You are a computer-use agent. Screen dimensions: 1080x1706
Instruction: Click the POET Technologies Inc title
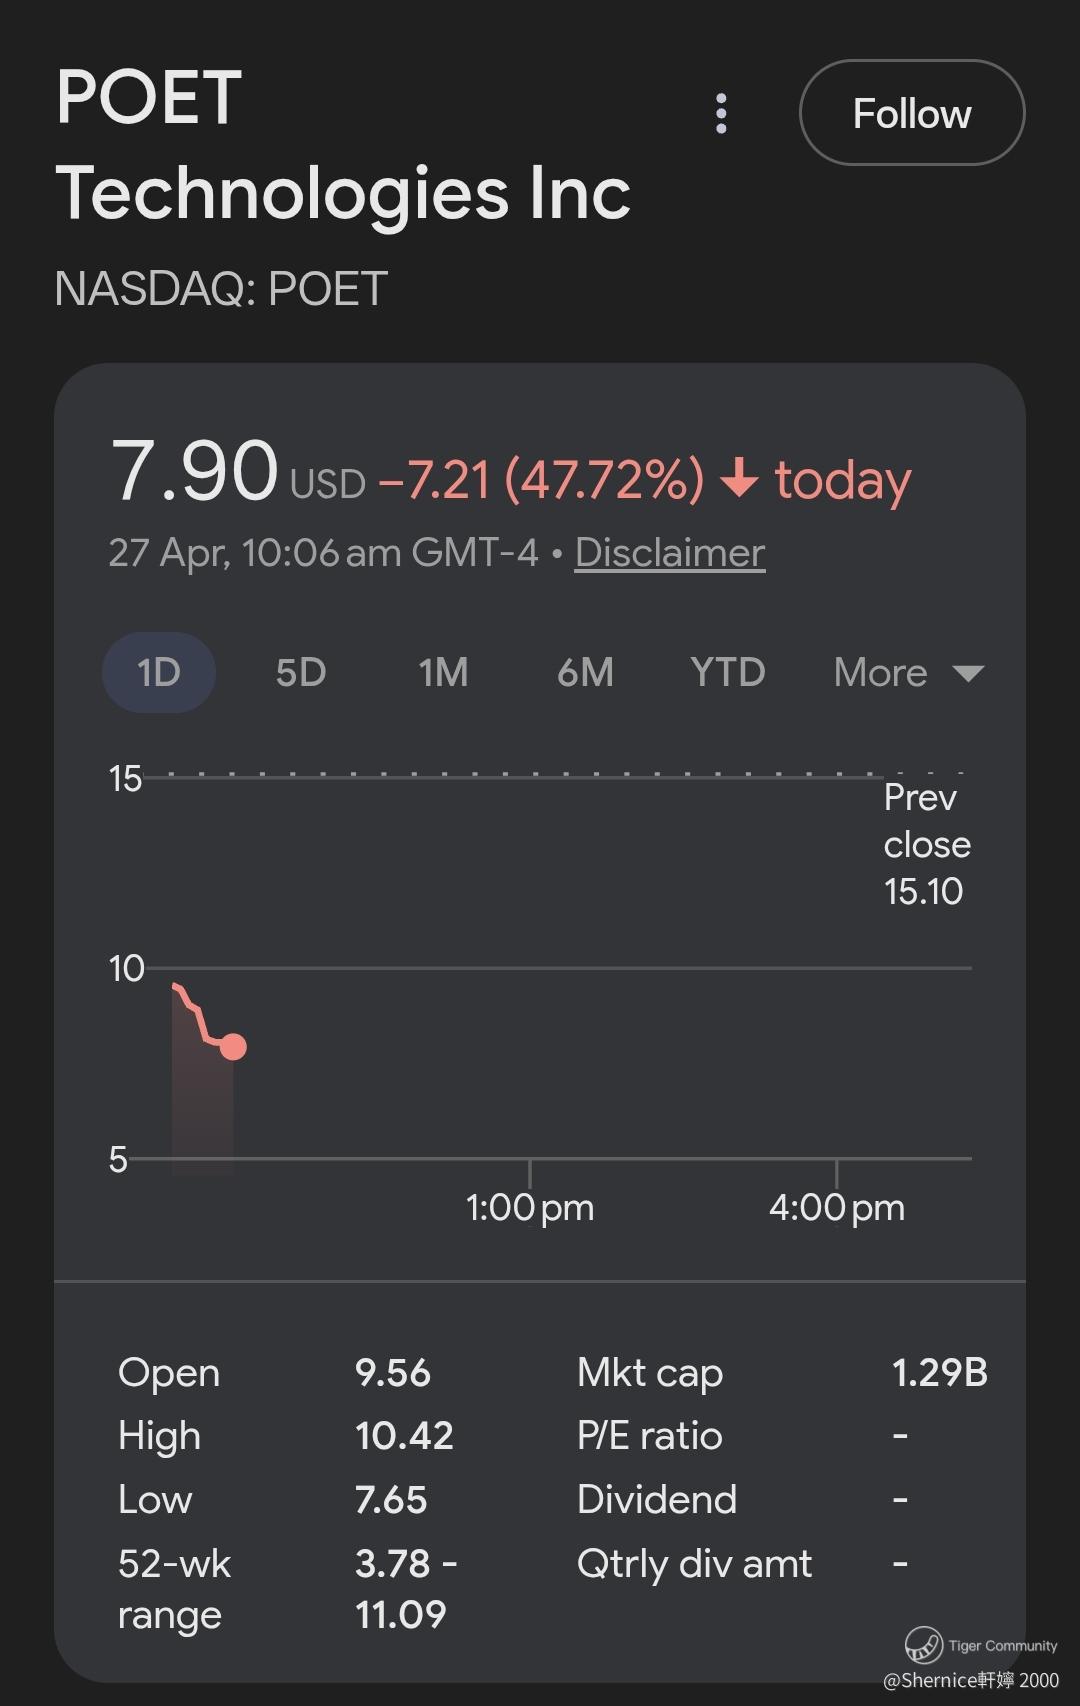pos(343,145)
